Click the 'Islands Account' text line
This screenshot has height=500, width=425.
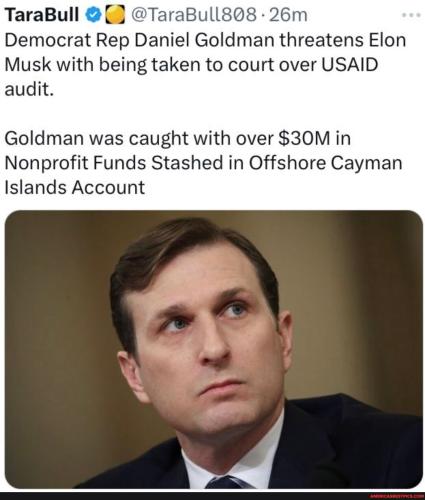75,187
